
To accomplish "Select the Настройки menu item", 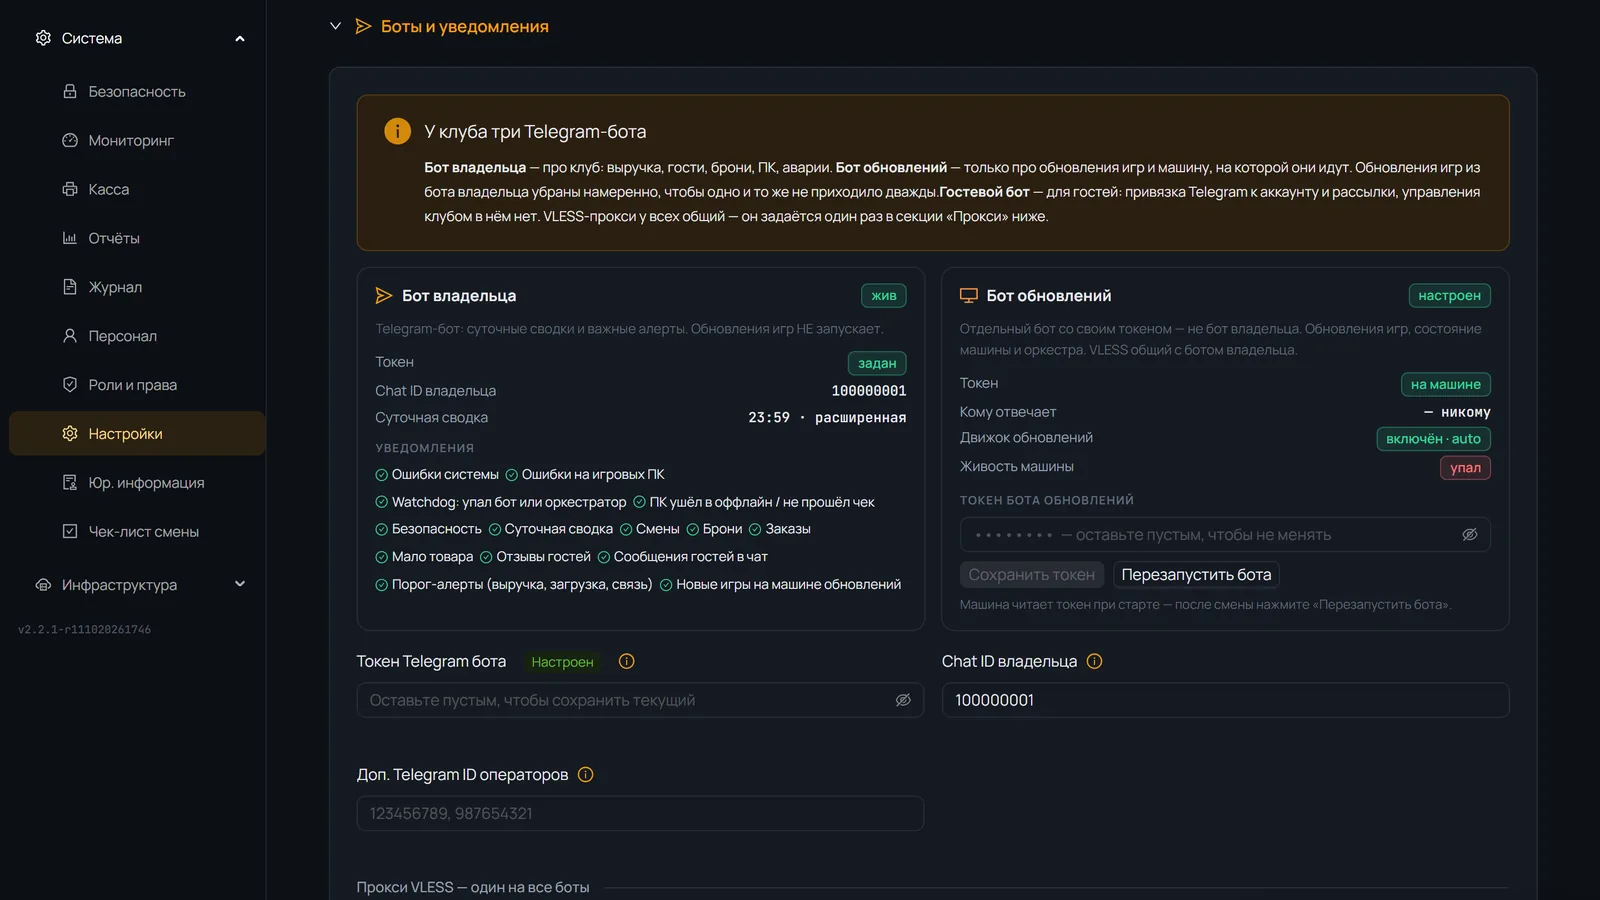I will (x=137, y=434).
